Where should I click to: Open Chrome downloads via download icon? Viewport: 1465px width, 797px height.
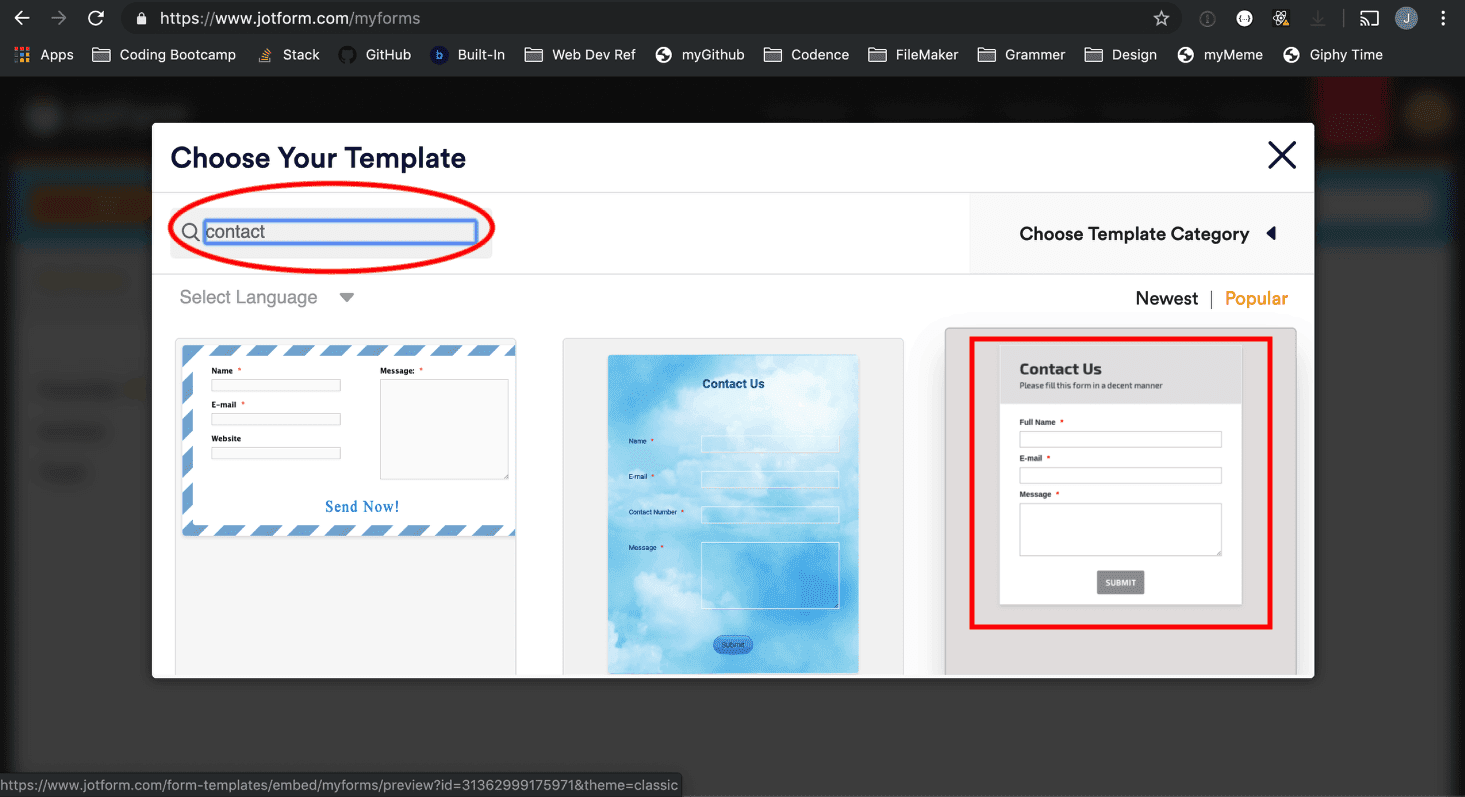pos(1320,18)
